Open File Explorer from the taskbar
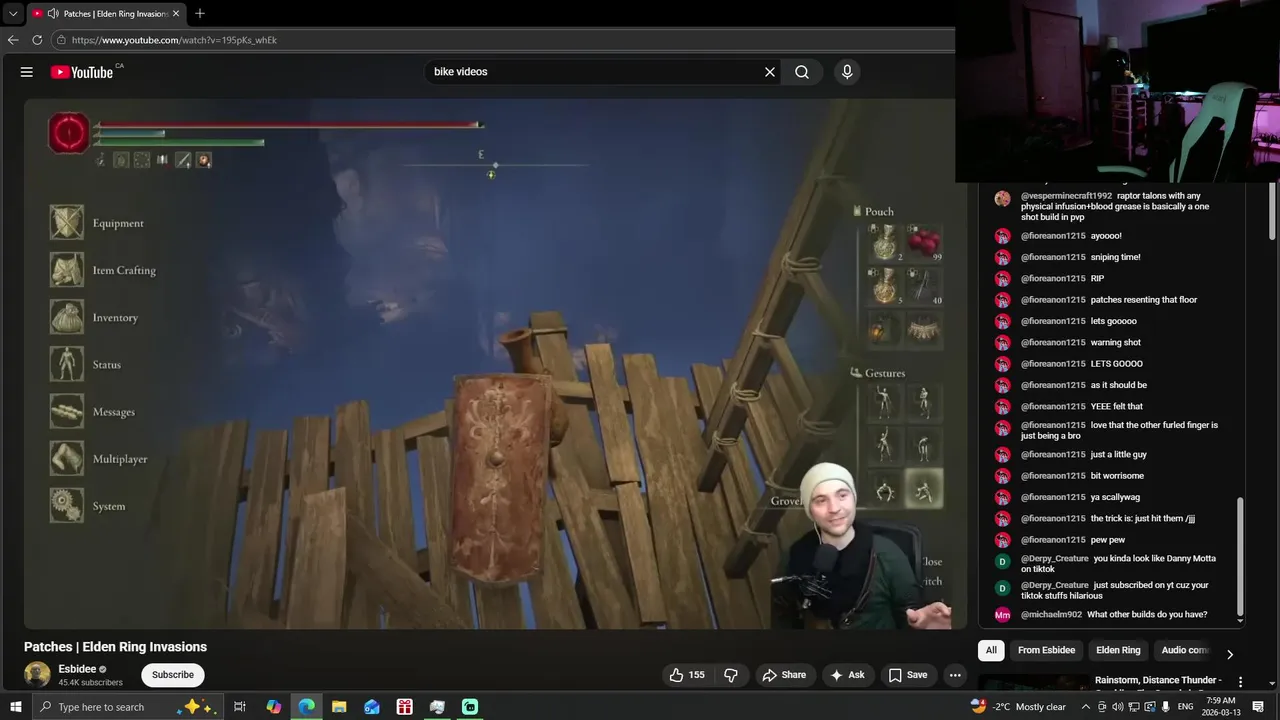This screenshot has height=720, width=1280. [x=339, y=707]
